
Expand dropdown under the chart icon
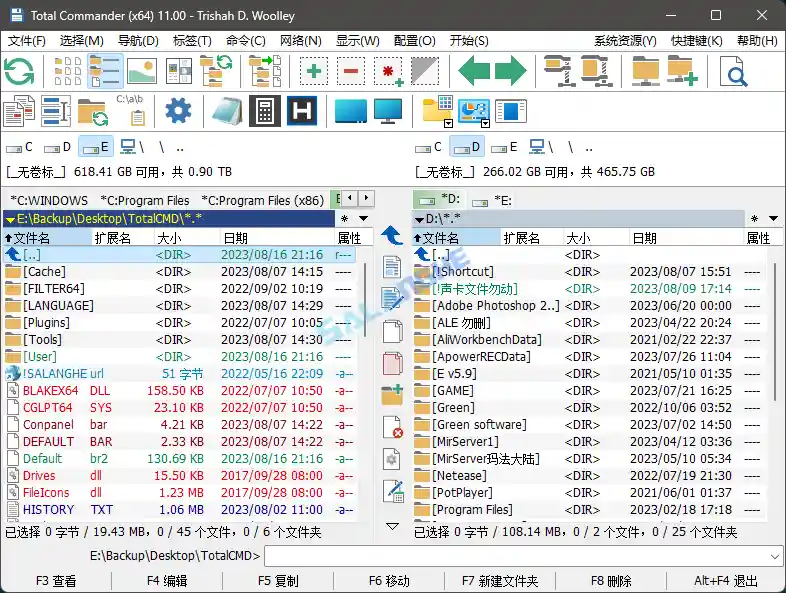tap(485, 123)
